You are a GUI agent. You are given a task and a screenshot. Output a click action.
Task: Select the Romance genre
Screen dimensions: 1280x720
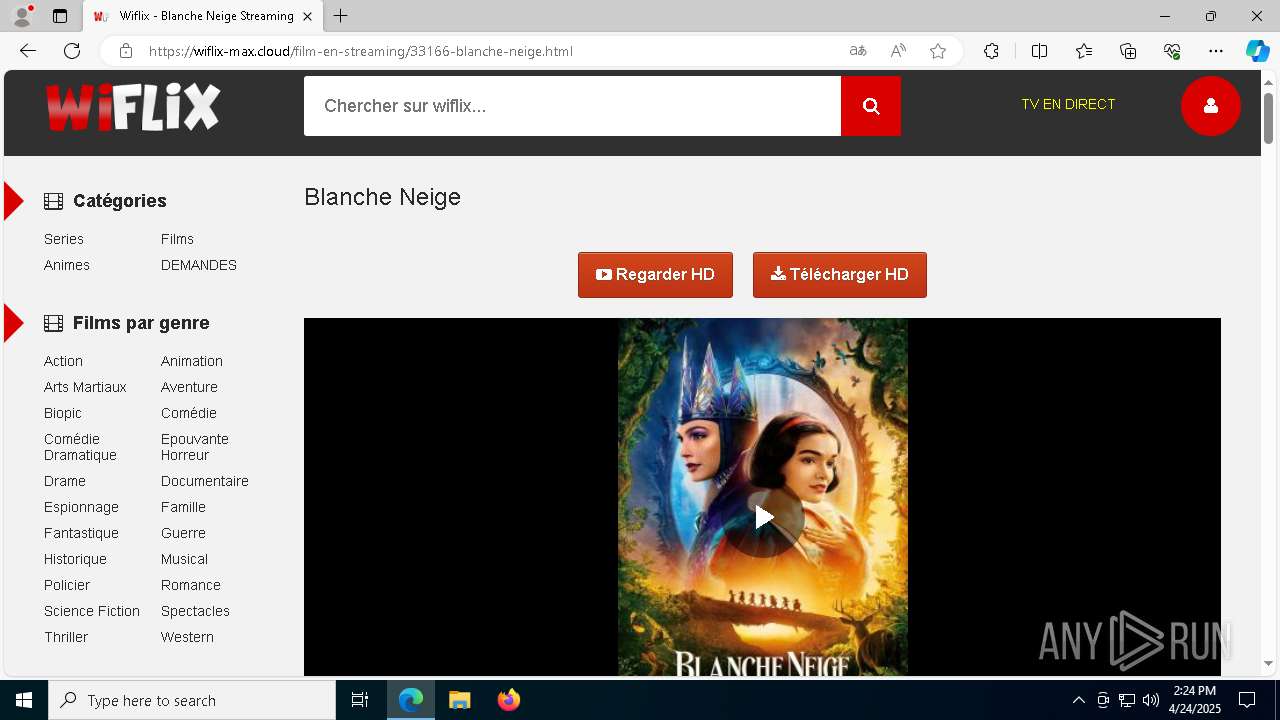[191, 585]
